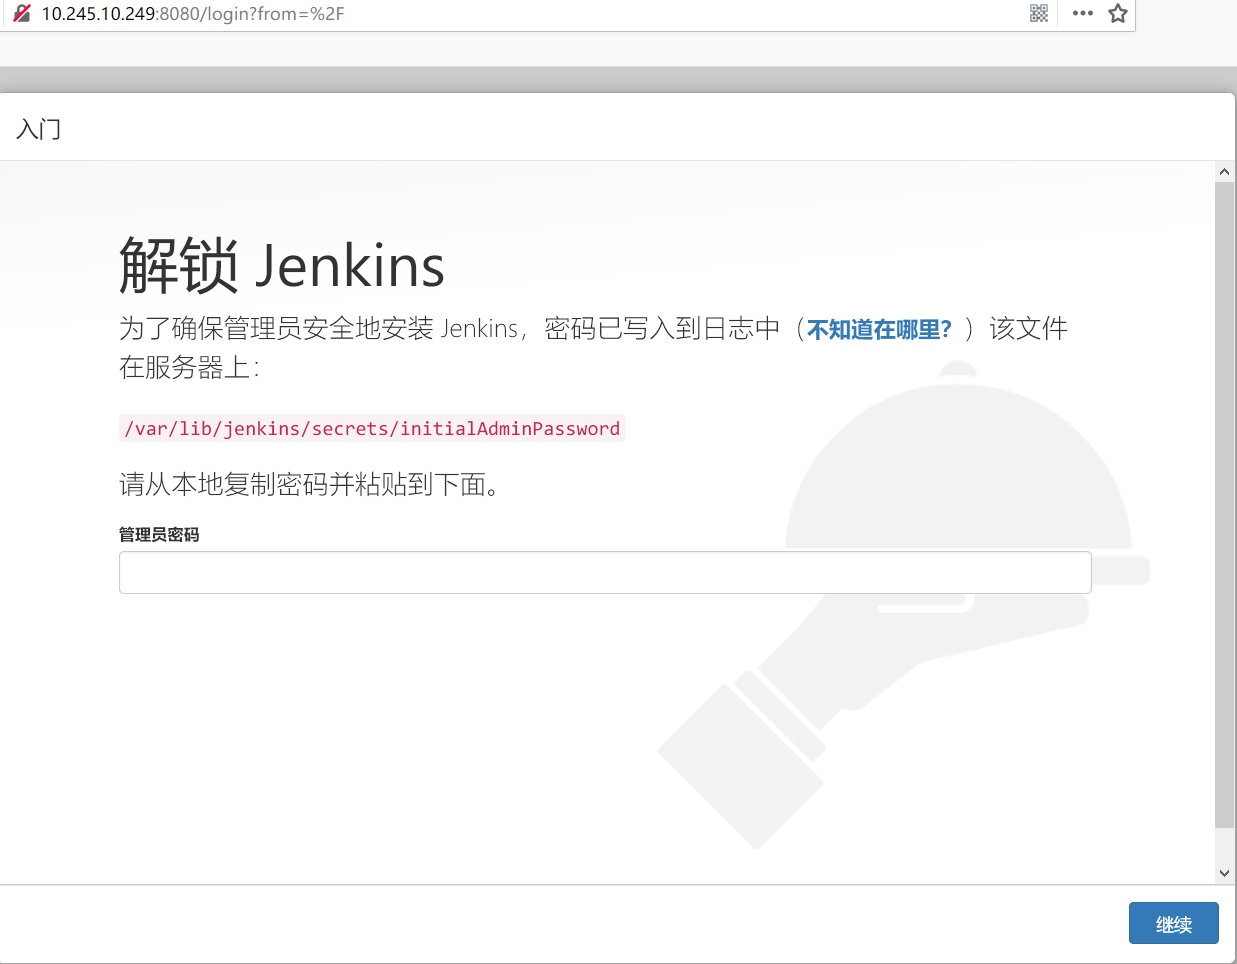This screenshot has height=964, width=1237.
Task: Focus the 管理员密码 password field
Action: click(605, 572)
